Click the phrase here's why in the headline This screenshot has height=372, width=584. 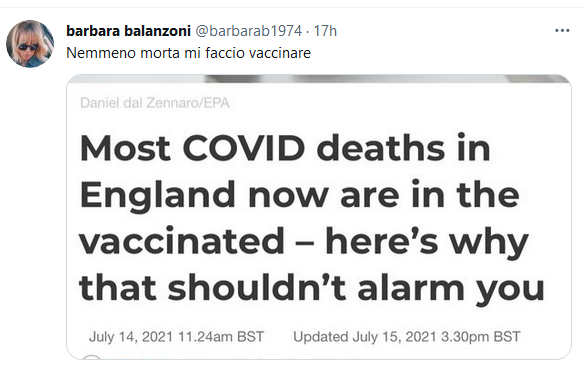(427, 243)
